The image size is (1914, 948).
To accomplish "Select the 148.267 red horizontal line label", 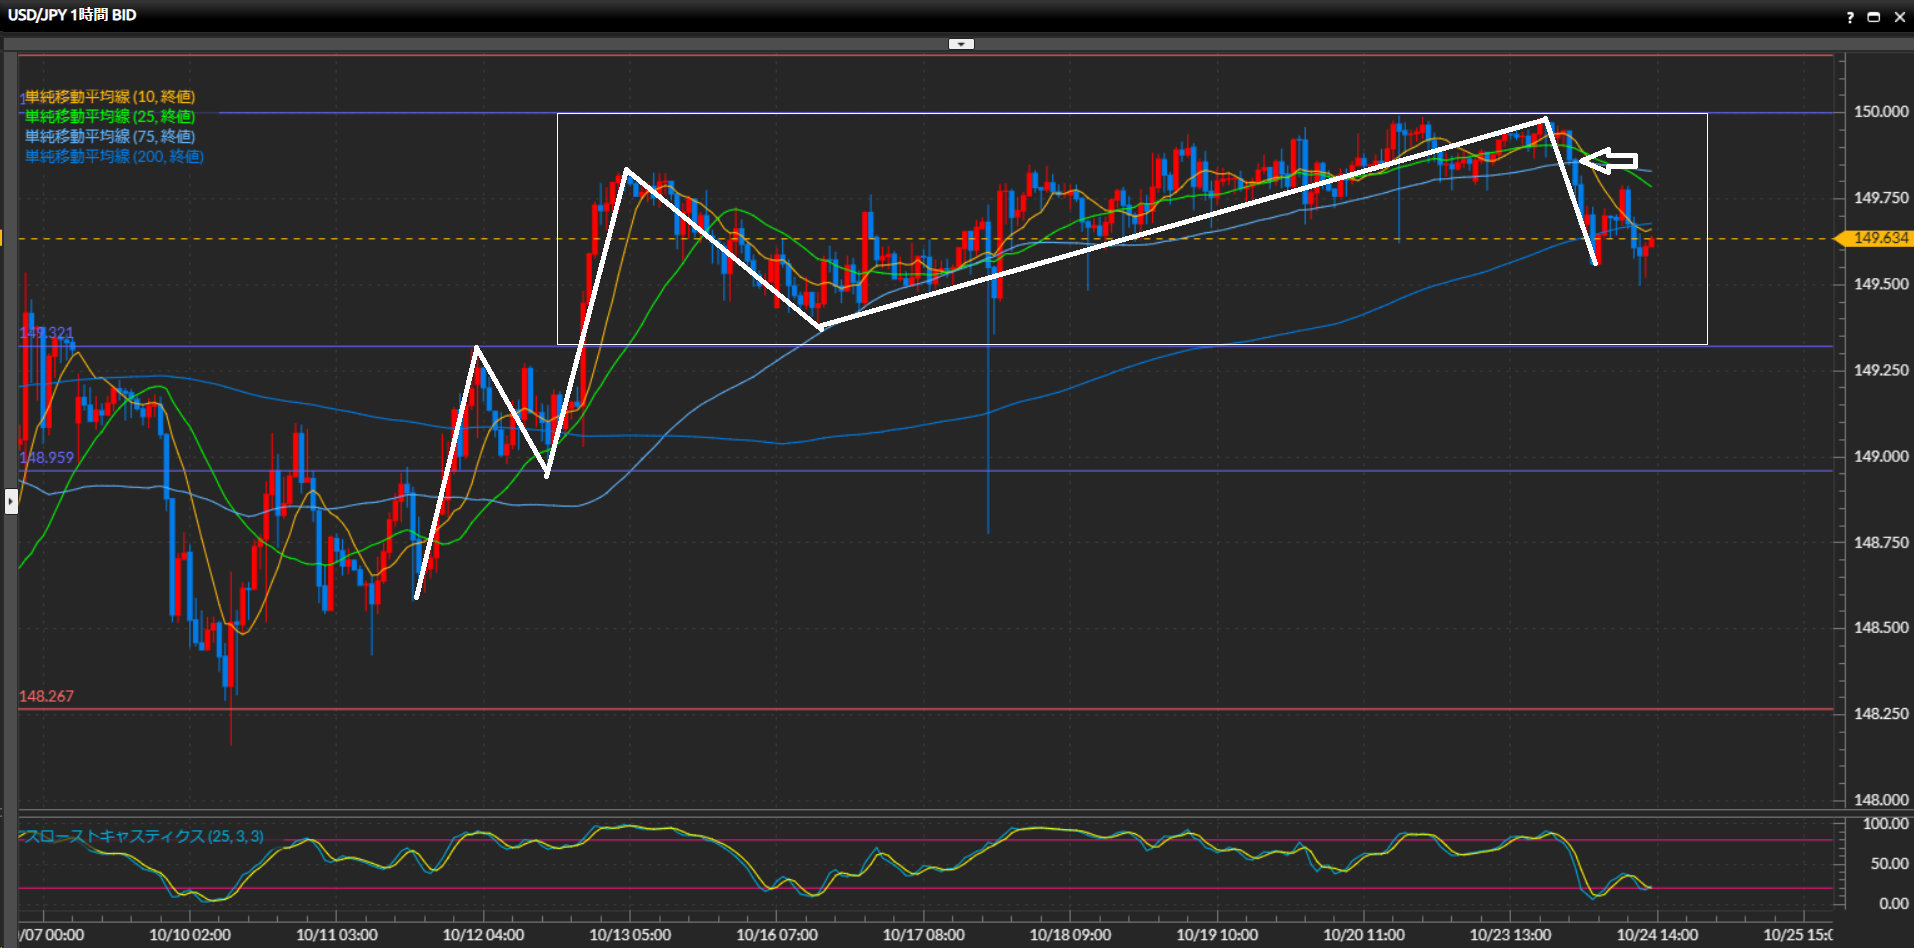I will click(x=46, y=696).
